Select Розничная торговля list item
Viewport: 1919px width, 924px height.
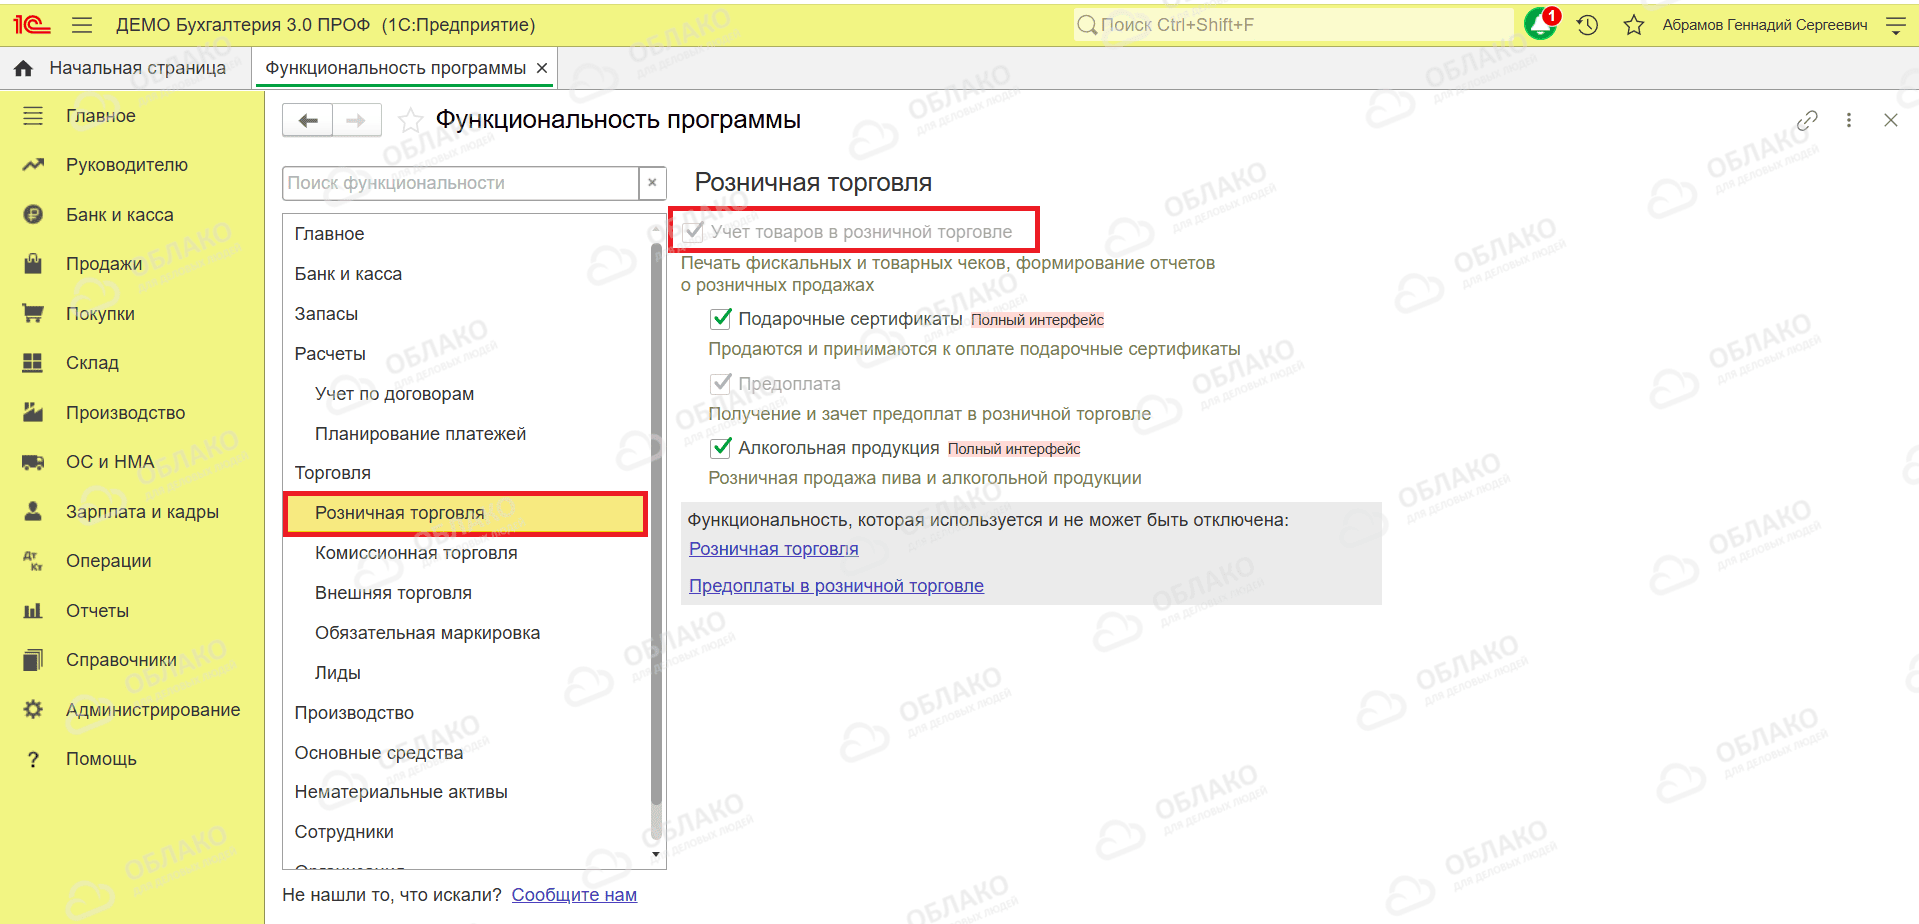pyautogui.click(x=467, y=513)
